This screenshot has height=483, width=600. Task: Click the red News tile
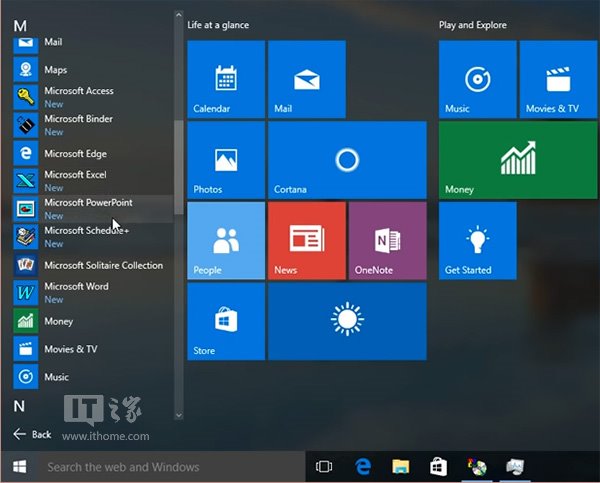click(x=306, y=240)
